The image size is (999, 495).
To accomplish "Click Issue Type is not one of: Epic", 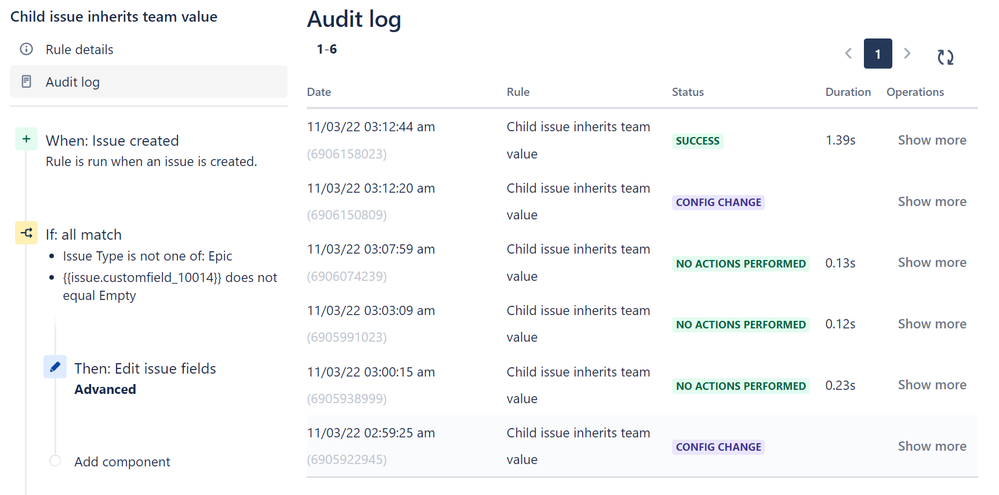I will click(148, 256).
